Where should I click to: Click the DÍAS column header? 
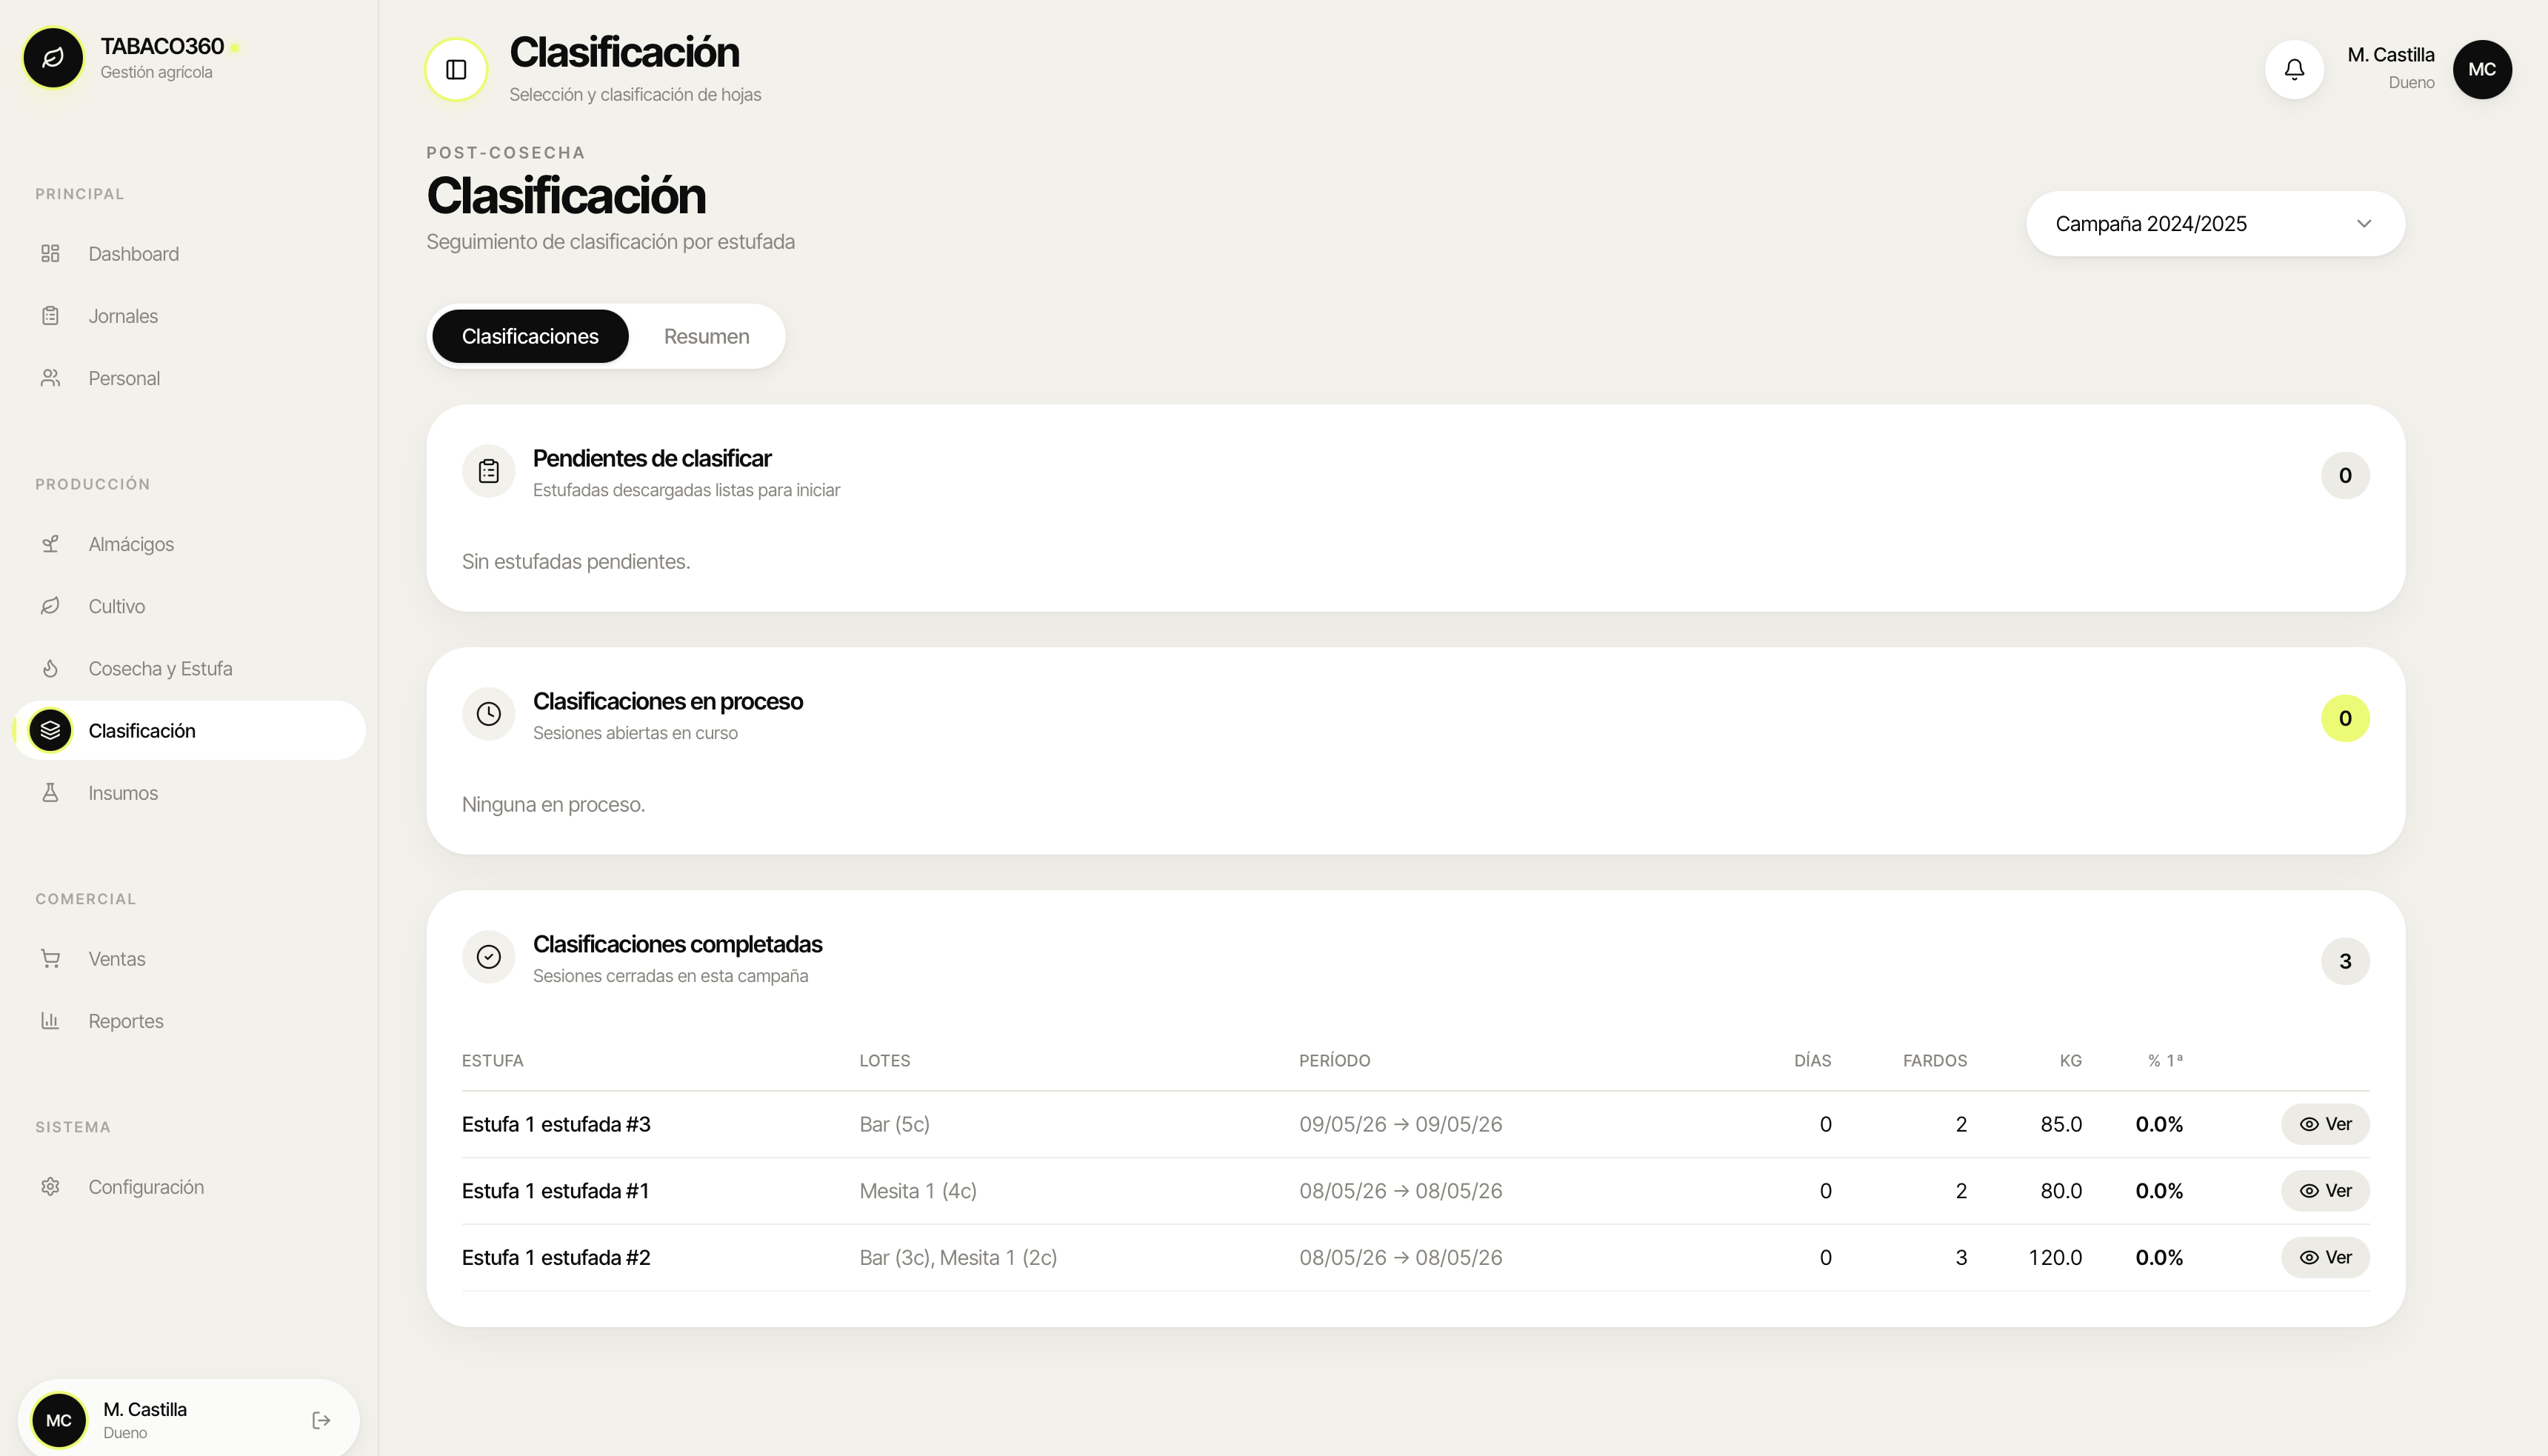[x=1812, y=1061]
